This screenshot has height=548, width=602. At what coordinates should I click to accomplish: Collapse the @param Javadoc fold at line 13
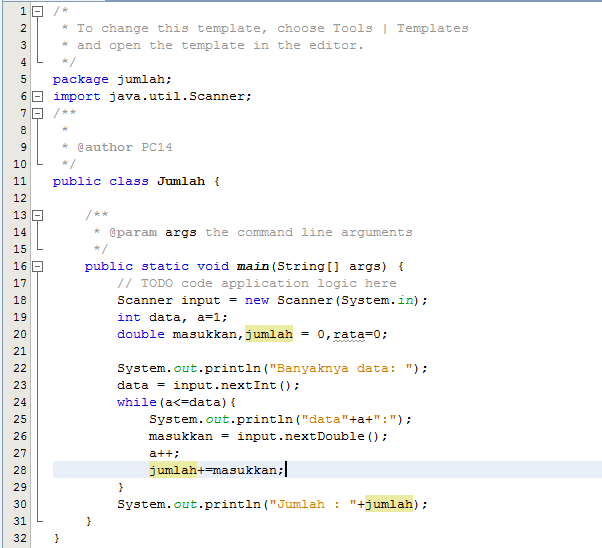point(37,215)
